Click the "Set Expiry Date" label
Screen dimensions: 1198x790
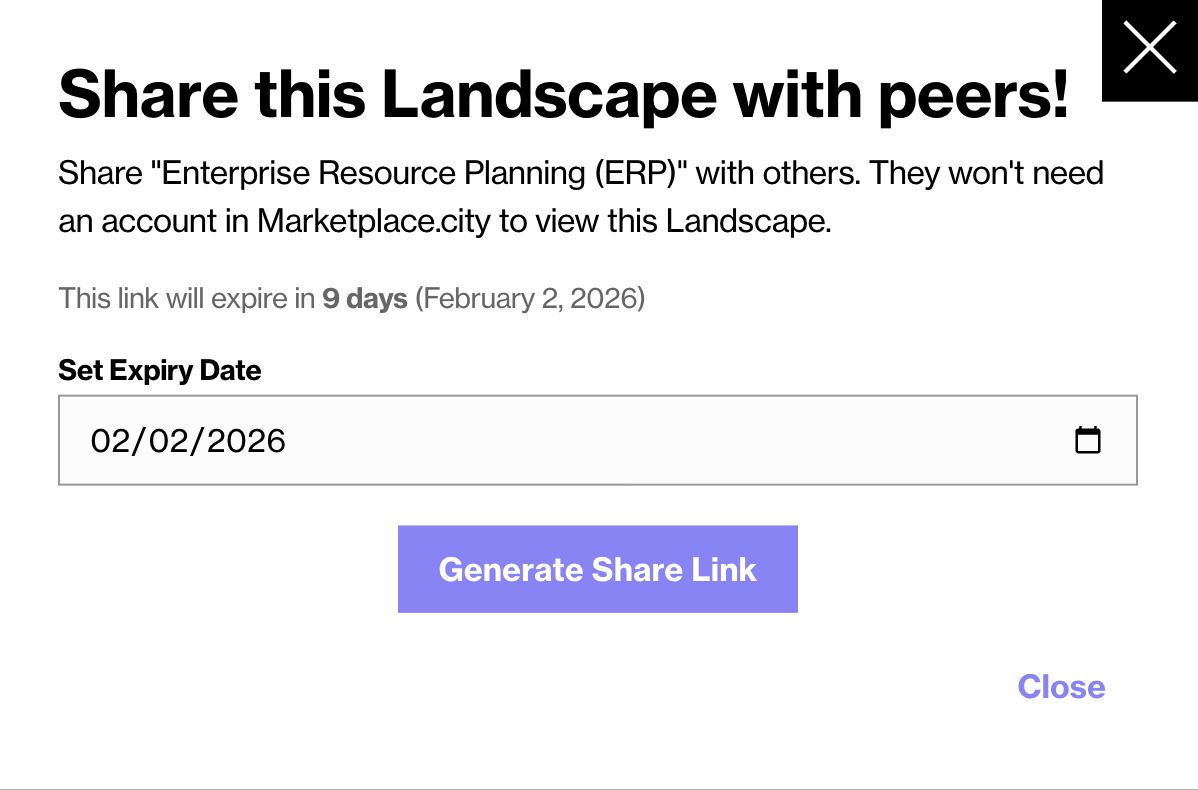click(160, 370)
